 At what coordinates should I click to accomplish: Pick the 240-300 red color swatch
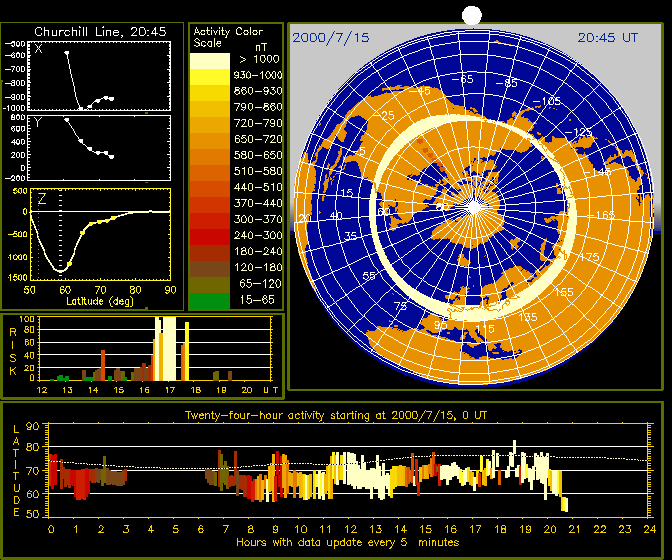click(x=208, y=236)
